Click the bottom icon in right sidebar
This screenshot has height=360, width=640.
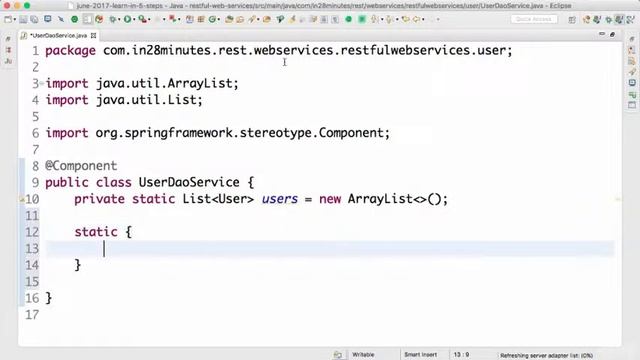pos(632,105)
